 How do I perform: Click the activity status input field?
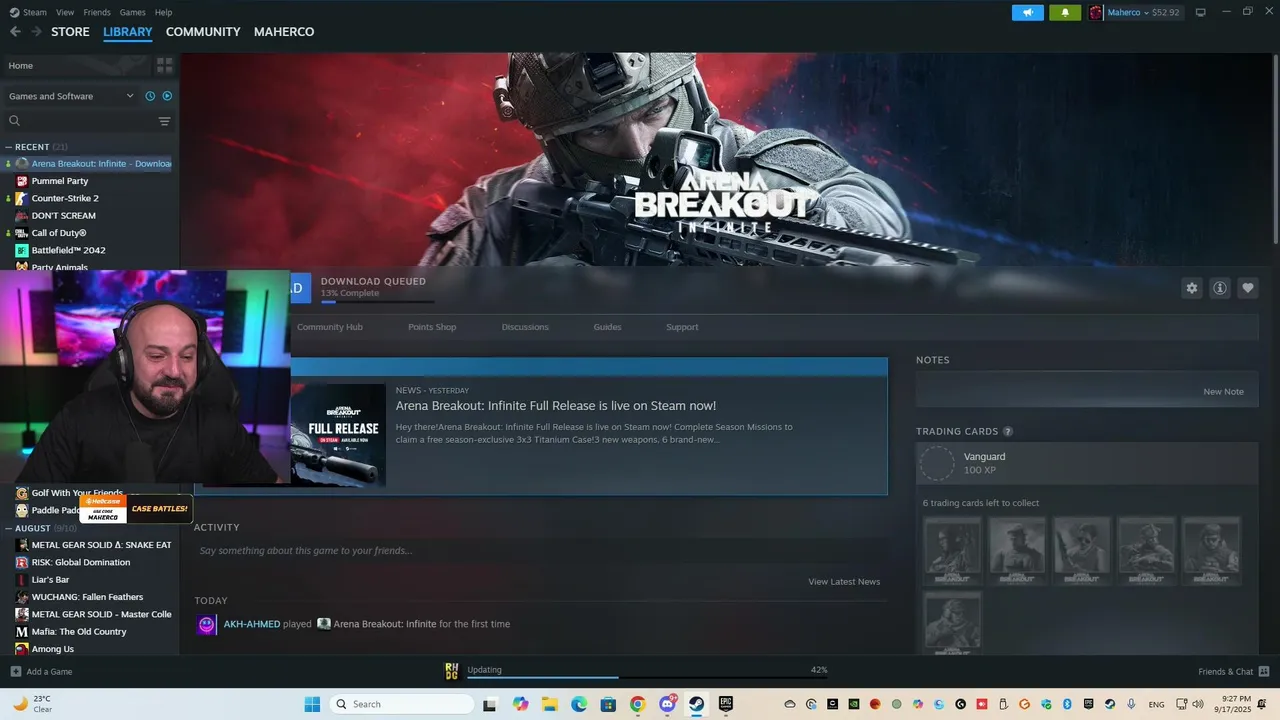540,551
